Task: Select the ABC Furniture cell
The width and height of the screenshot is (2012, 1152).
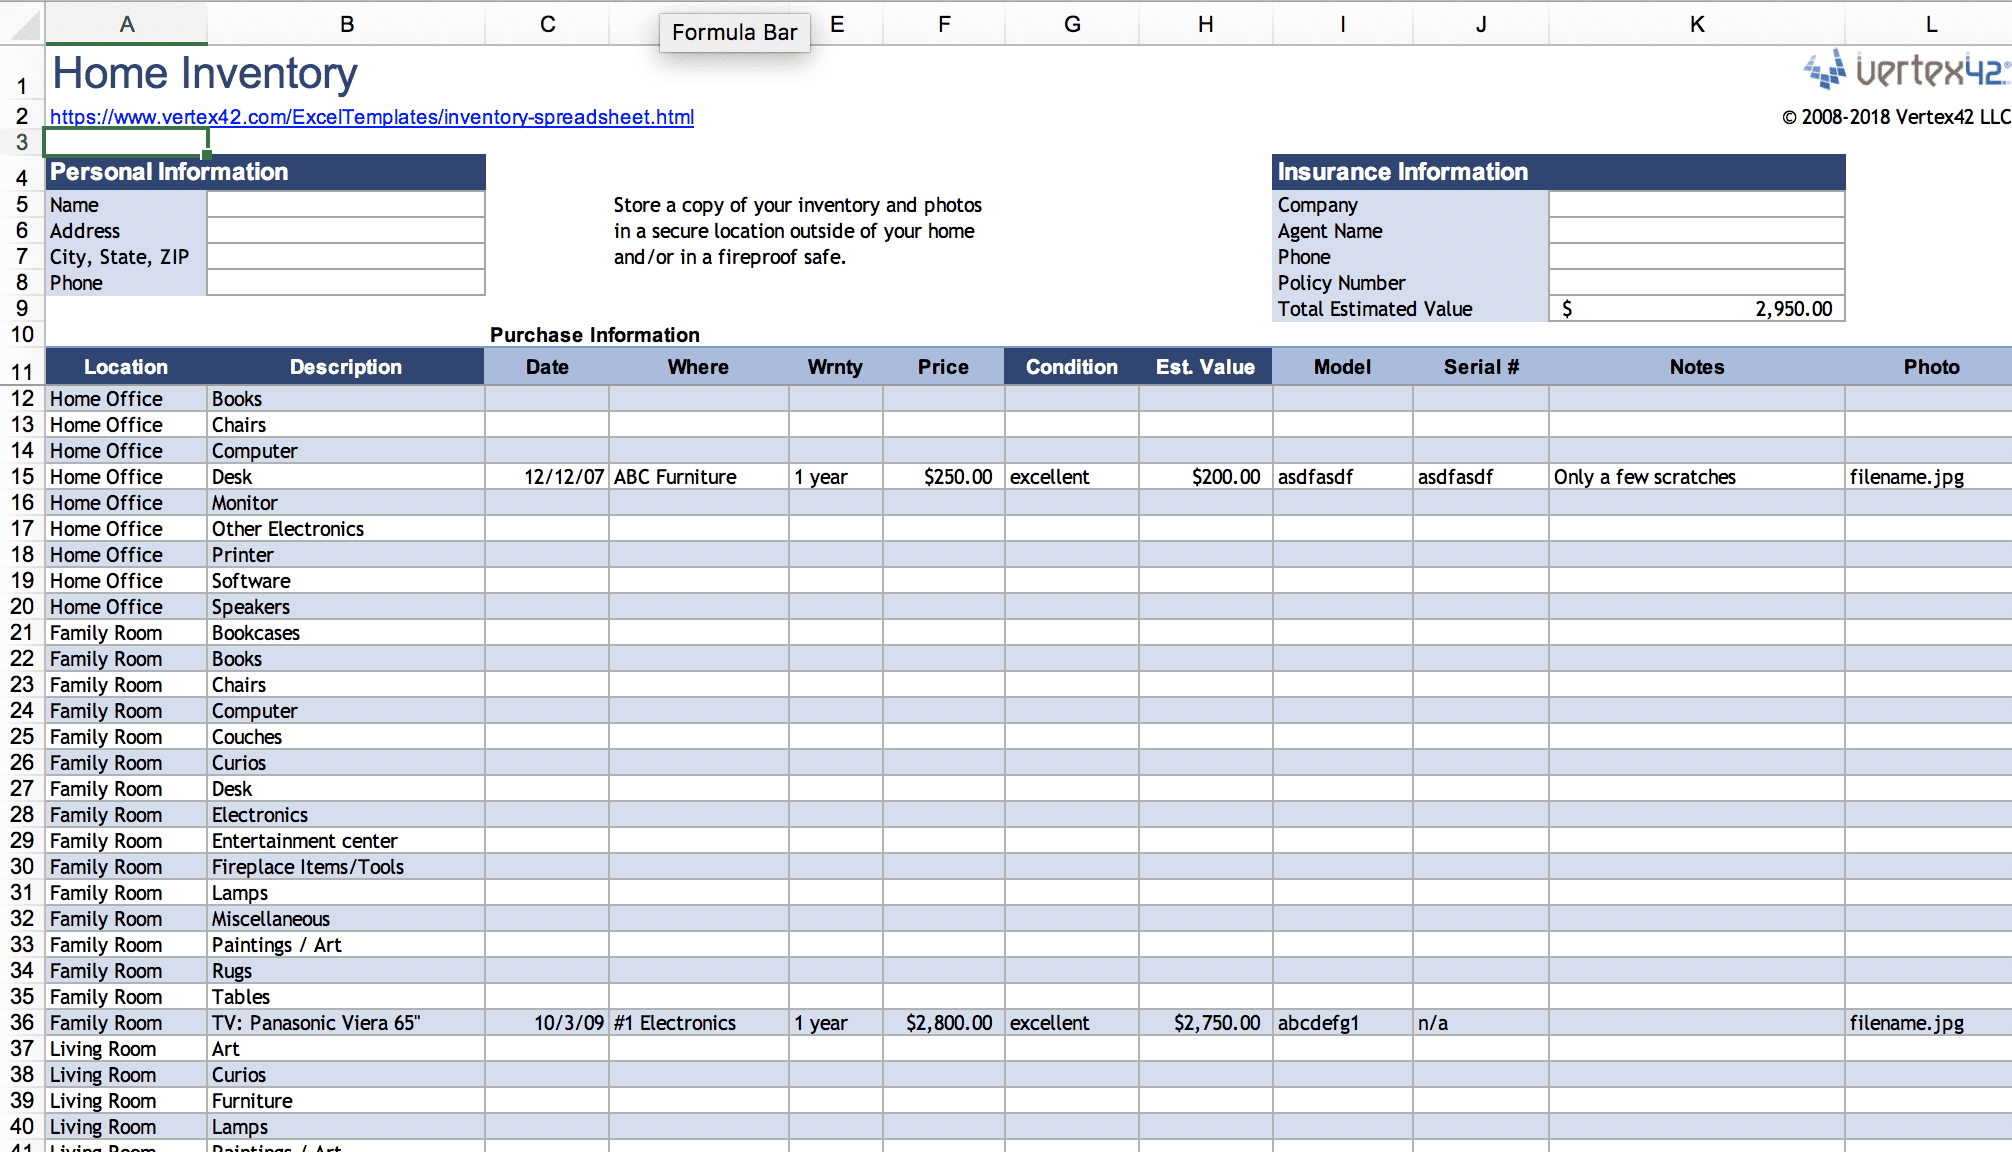Action: 698,477
